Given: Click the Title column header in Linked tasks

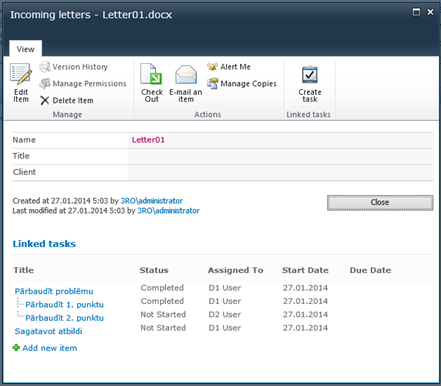Looking at the screenshot, I should (x=23, y=270).
